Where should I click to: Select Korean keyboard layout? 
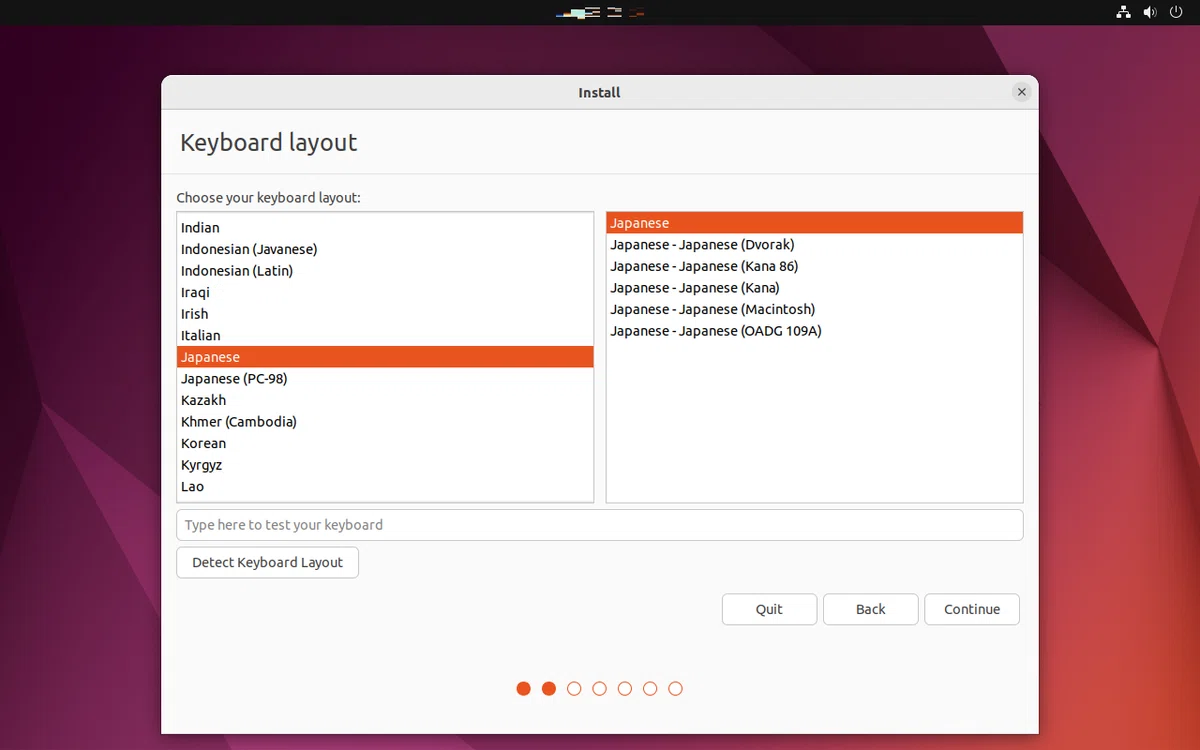(x=385, y=444)
